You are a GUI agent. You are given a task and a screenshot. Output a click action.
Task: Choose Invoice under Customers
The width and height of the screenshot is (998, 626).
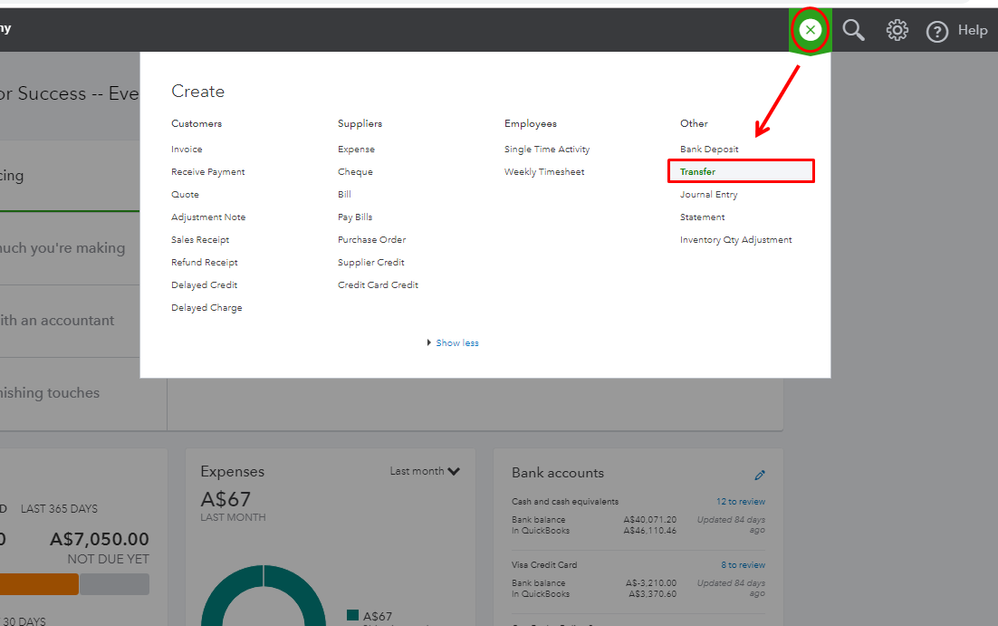[x=187, y=149]
